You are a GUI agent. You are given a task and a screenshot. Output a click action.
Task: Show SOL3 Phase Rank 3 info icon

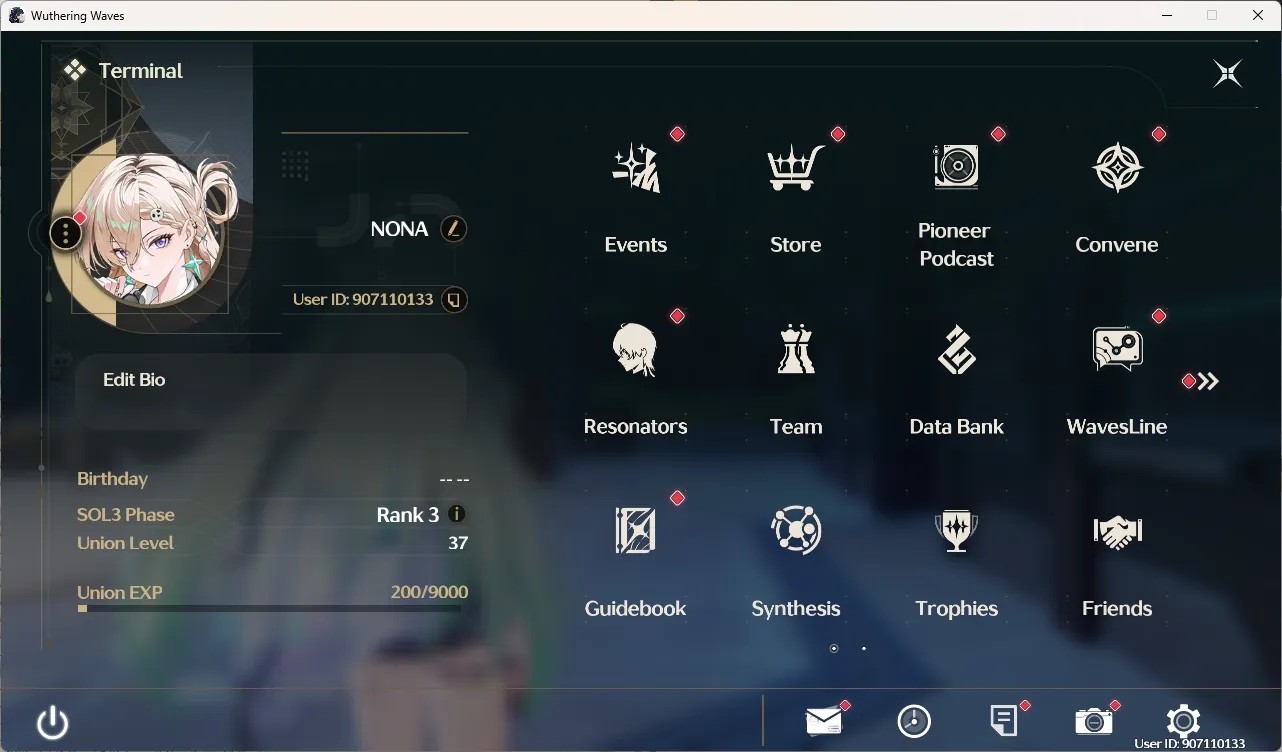[x=457, y=514]
